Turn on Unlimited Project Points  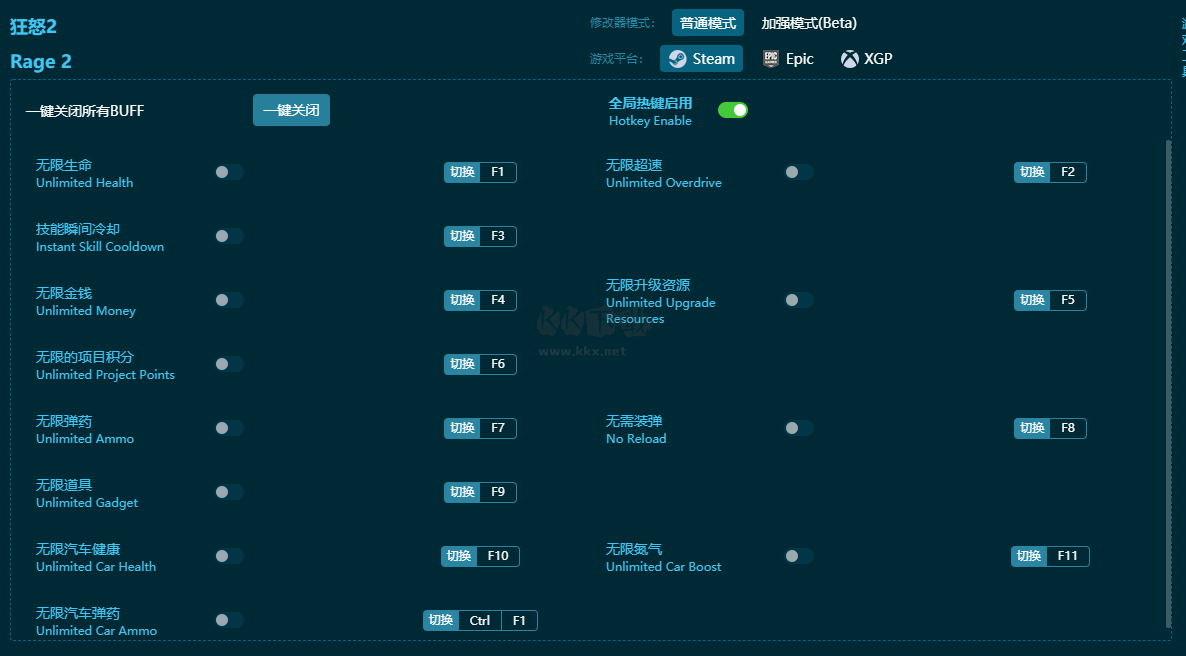[228, 364]
